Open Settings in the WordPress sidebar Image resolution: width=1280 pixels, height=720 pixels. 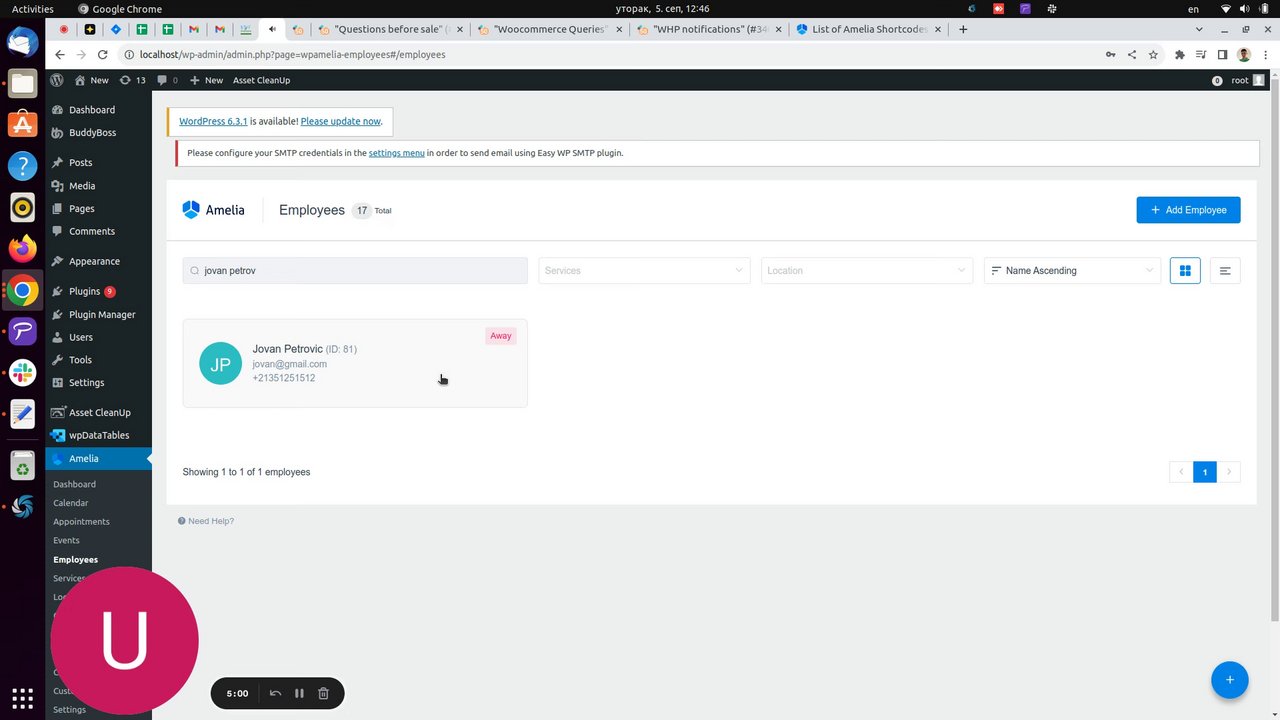point(86,383)
